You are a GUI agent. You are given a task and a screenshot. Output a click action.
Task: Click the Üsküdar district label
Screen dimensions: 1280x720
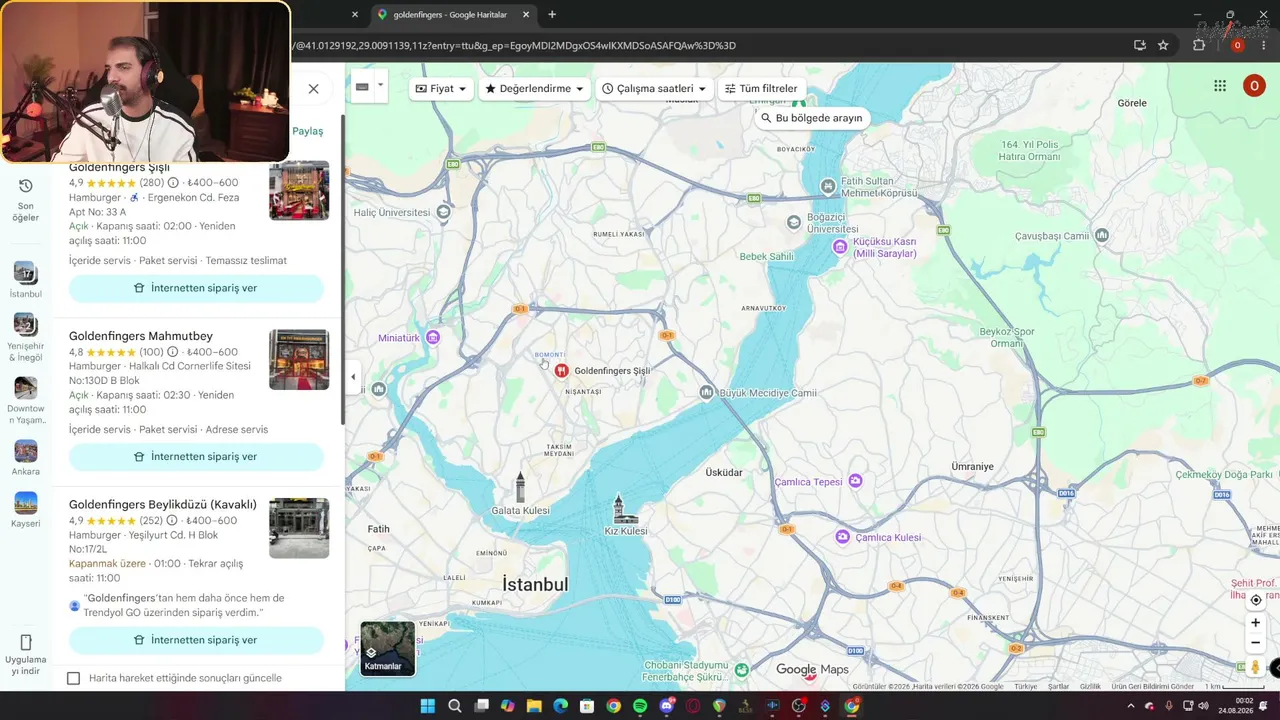(724, 472)
